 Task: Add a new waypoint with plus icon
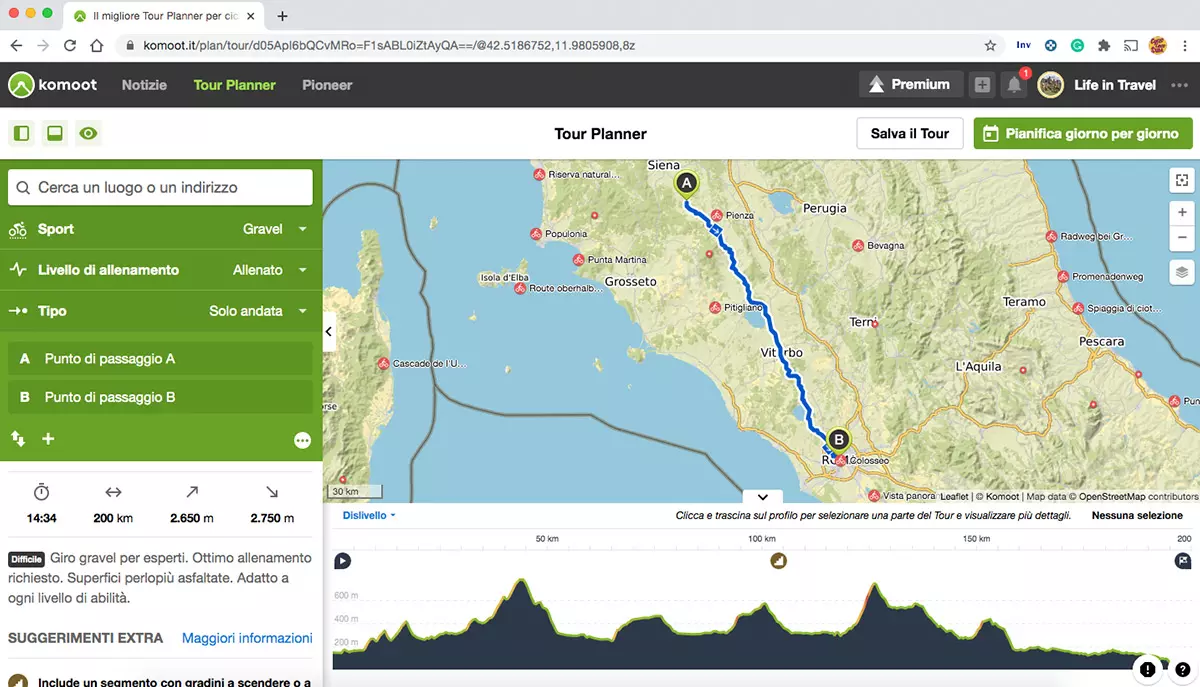click(48, 439)
